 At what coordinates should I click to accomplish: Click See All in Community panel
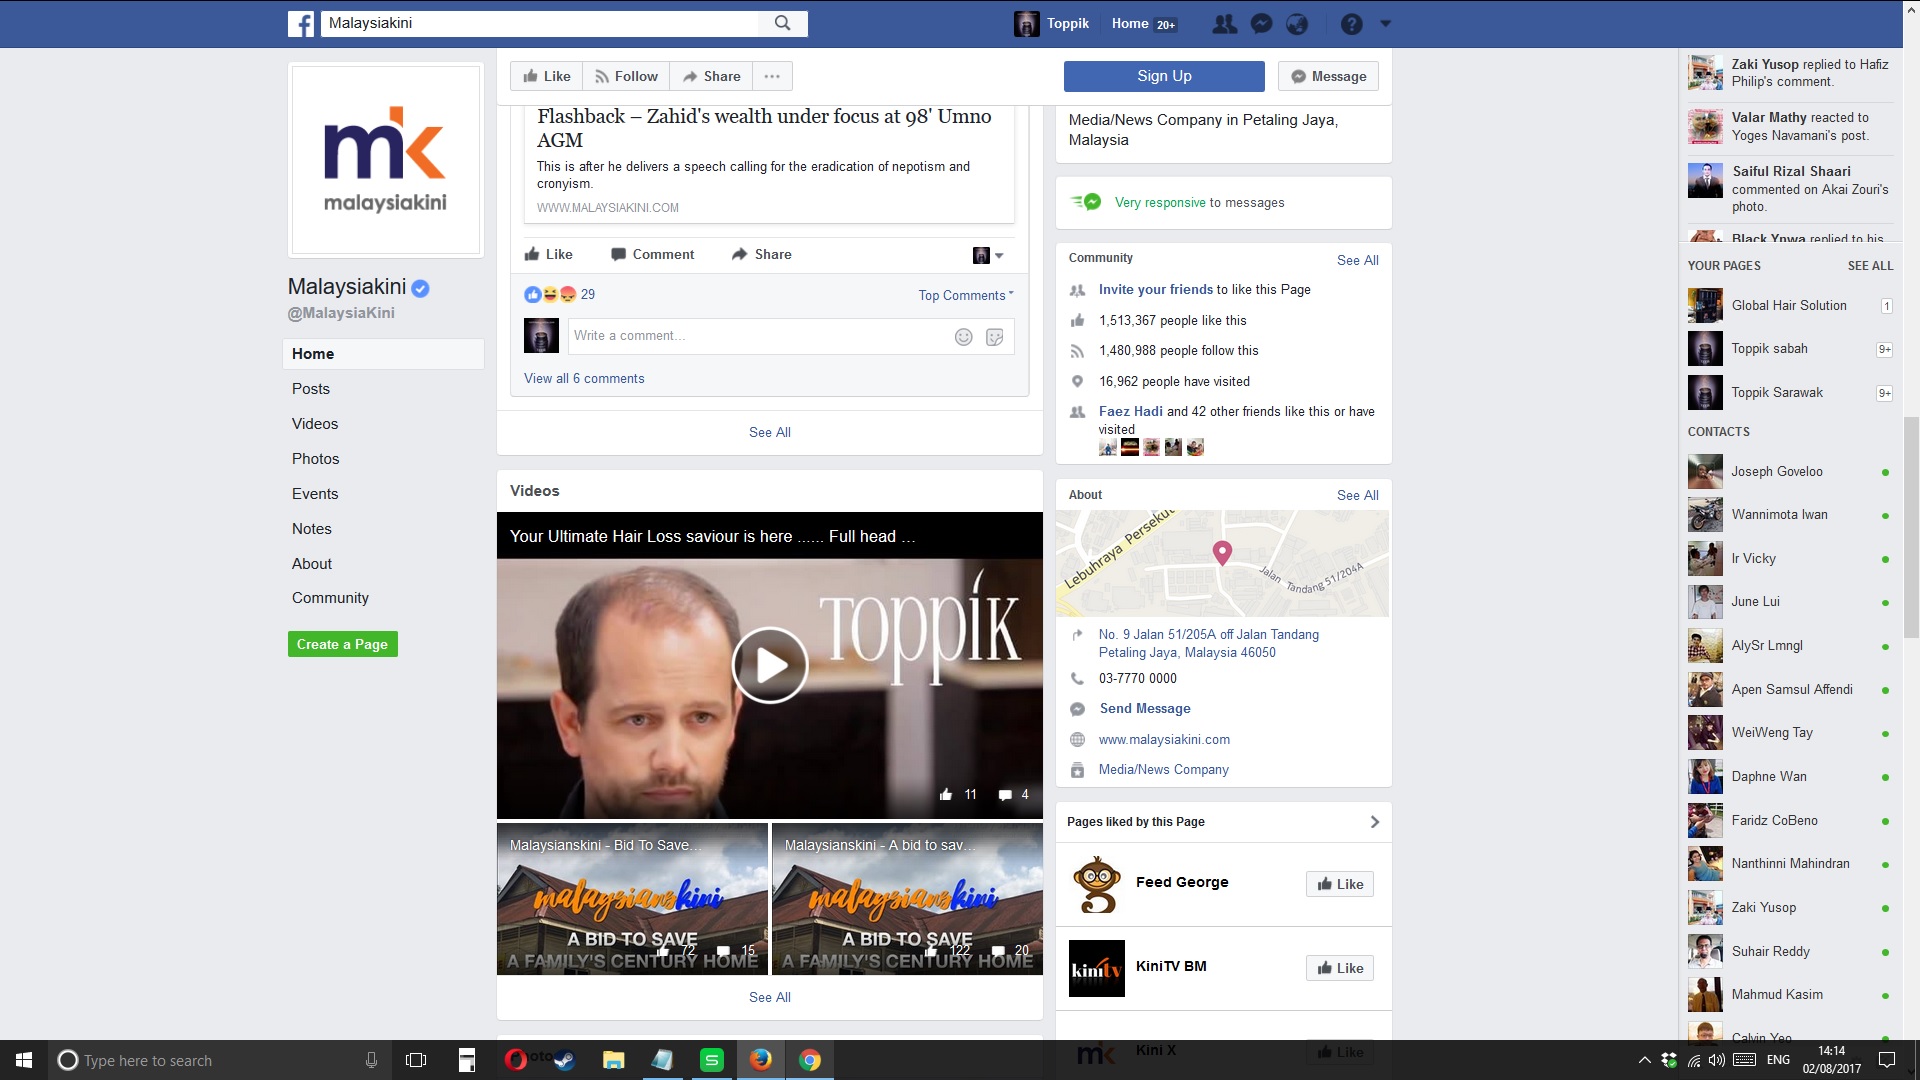pos(1357,260)
